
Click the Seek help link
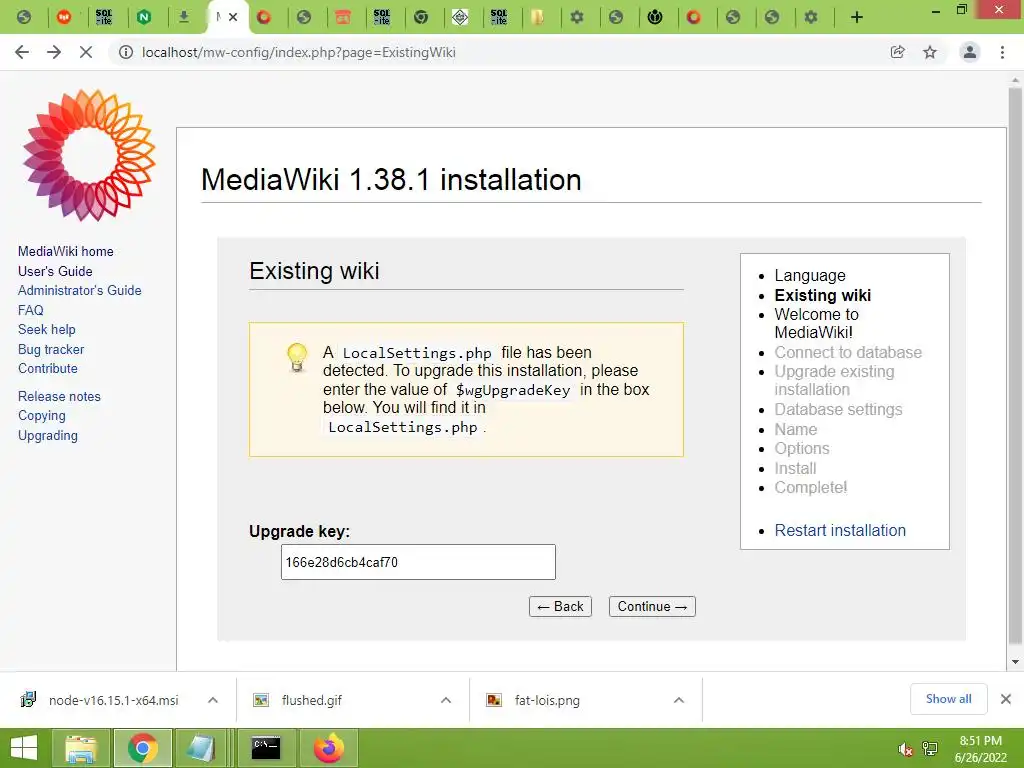(x=46, y=329)
